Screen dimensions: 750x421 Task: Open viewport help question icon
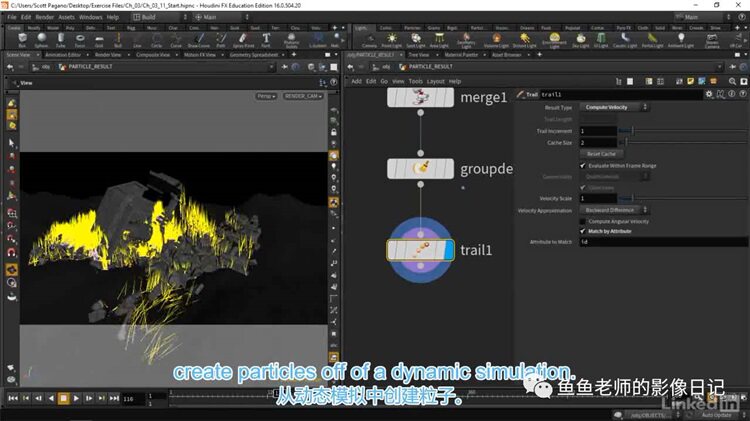[x=334, y=82]
